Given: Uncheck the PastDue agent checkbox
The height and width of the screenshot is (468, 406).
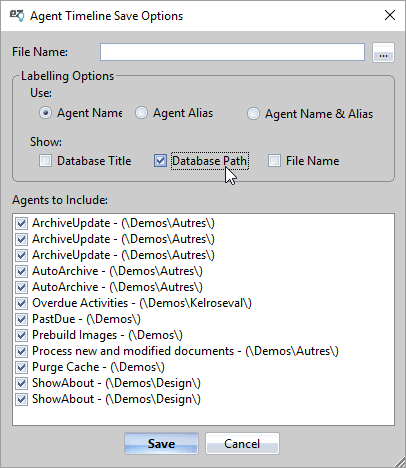Looking at the screenshot, I should [21, 319].
